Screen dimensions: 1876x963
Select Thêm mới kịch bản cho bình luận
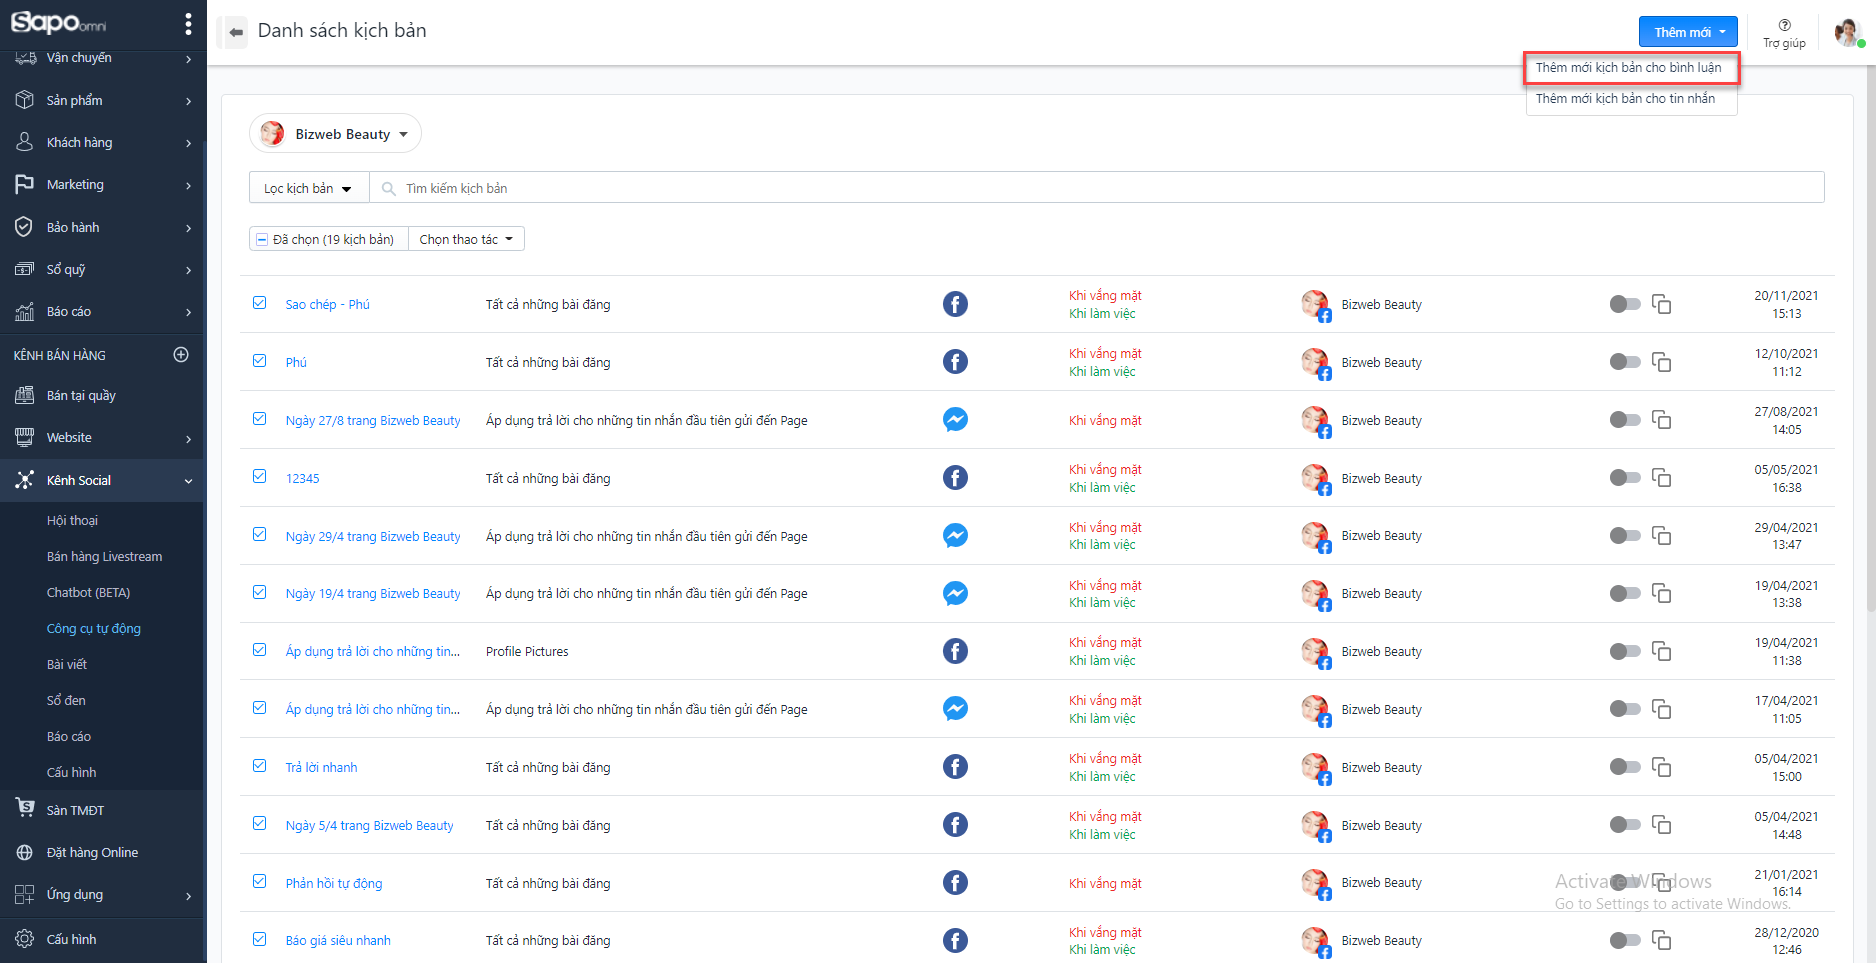1628,68
